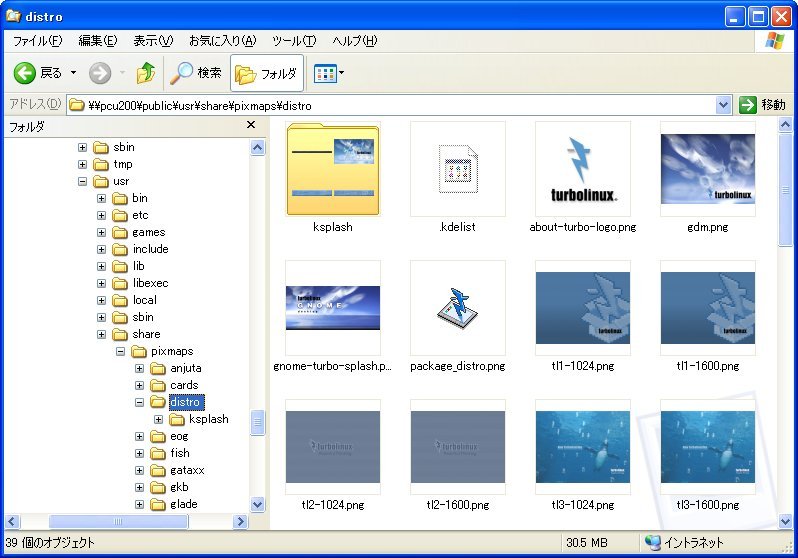
Task: Select the gnome-turbo-splash thumbnail
Action: coord(333,308)
